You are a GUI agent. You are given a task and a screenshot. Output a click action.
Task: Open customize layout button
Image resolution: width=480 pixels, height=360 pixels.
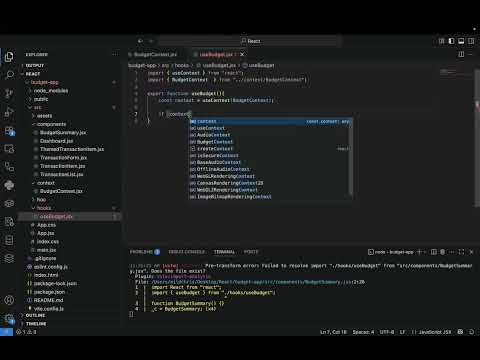442,41
